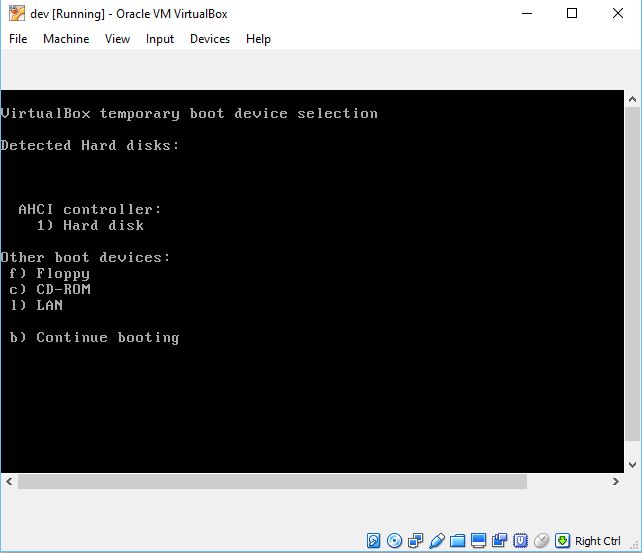Click the CPU virtualization features indicator icon
This screenshot has width=642, height=553.
point(520,540)
